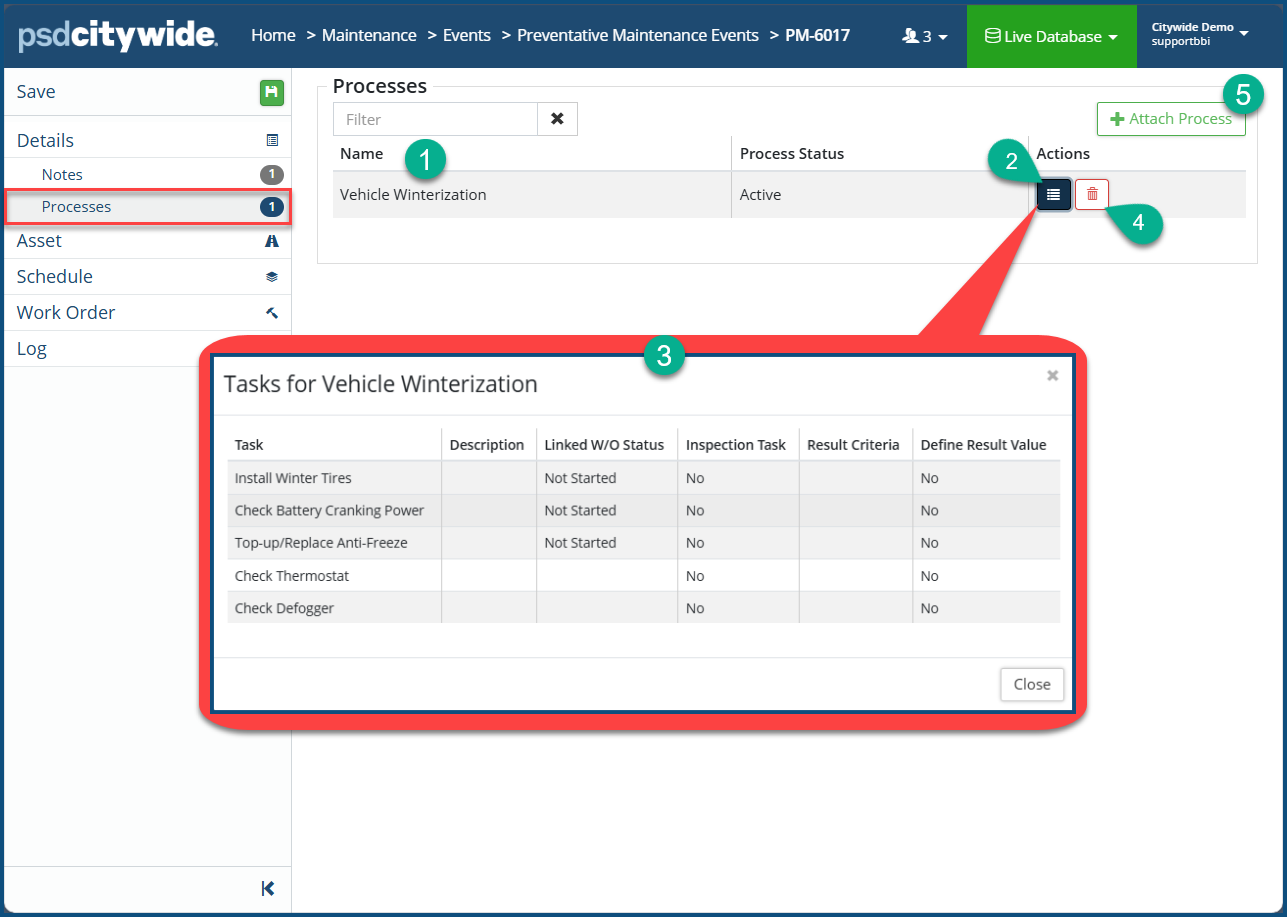Click the Work Order hammer icon
The image size is (1287, 917).
click(272, 313)
